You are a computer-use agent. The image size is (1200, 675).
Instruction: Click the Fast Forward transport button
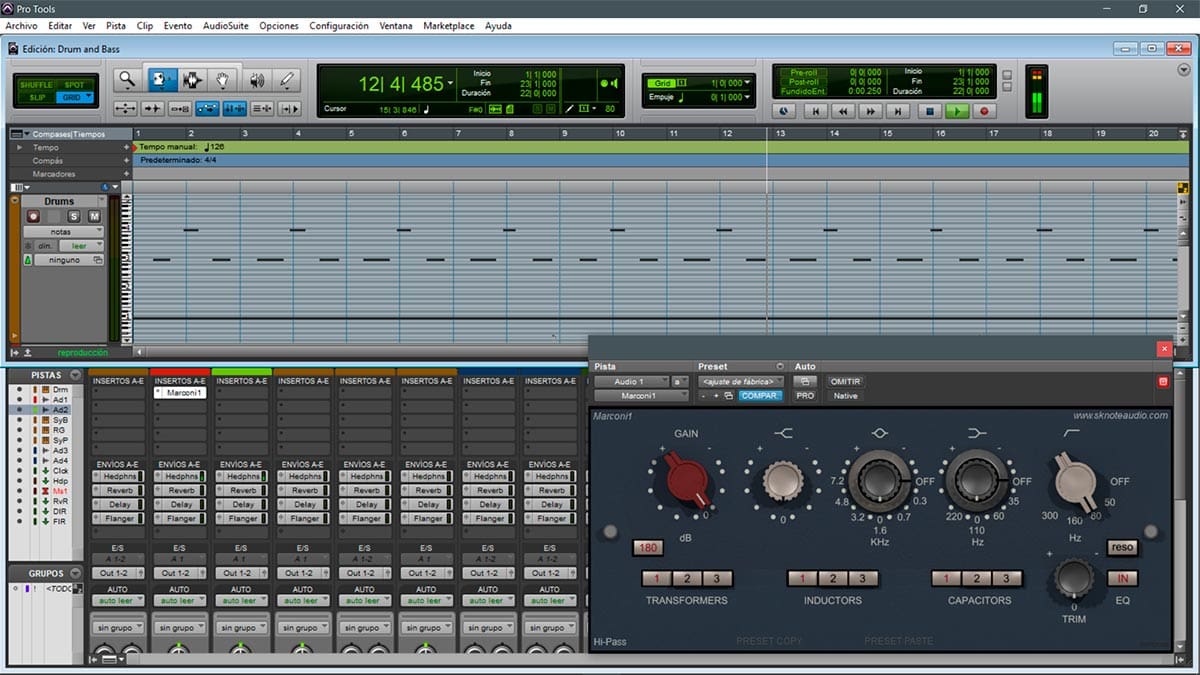click(x=871, y=112)
